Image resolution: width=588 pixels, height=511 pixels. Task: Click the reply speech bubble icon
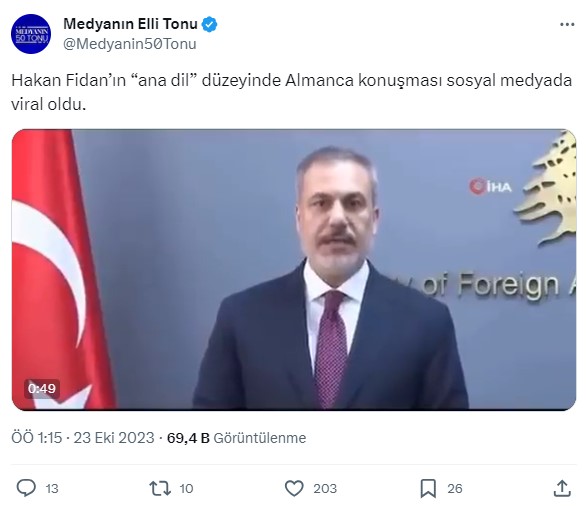26,488
